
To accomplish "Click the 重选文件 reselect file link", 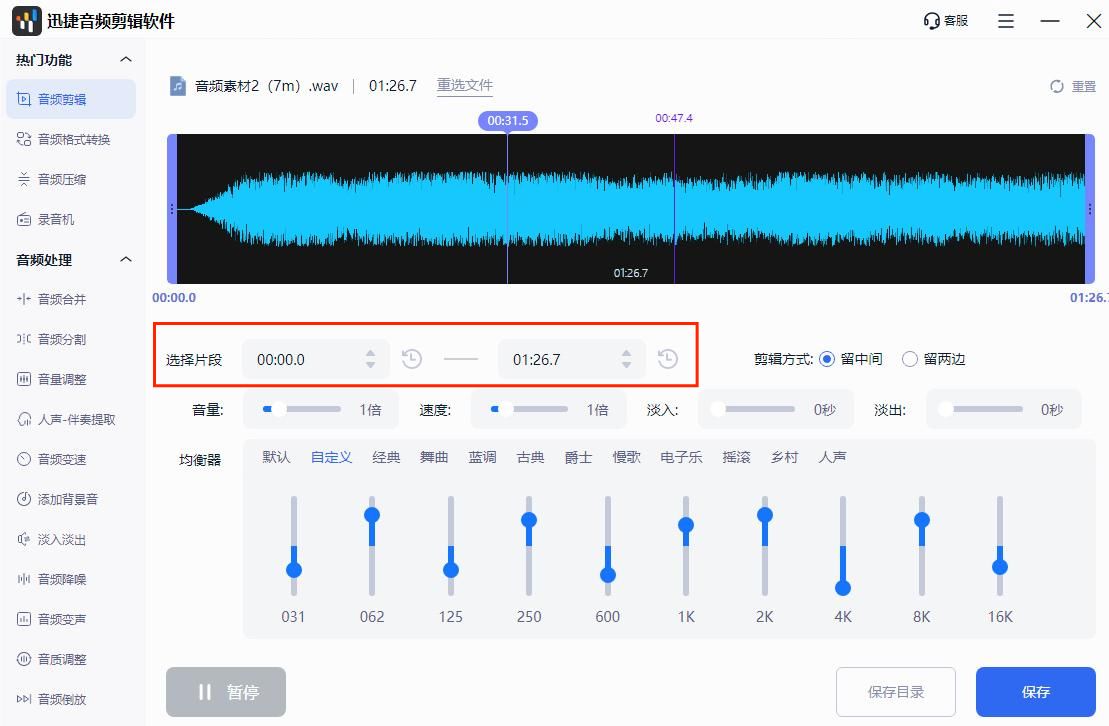I will (x=465, y=86).
